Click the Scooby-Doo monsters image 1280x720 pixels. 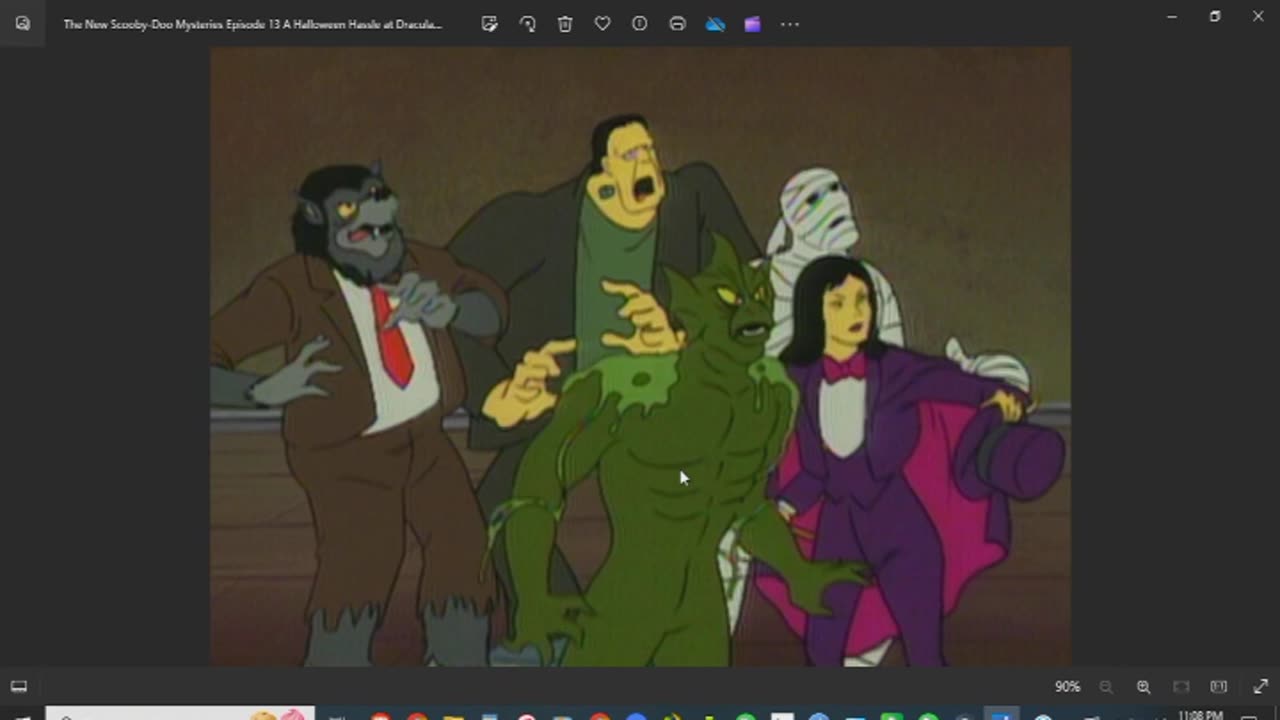click(640, 356)
